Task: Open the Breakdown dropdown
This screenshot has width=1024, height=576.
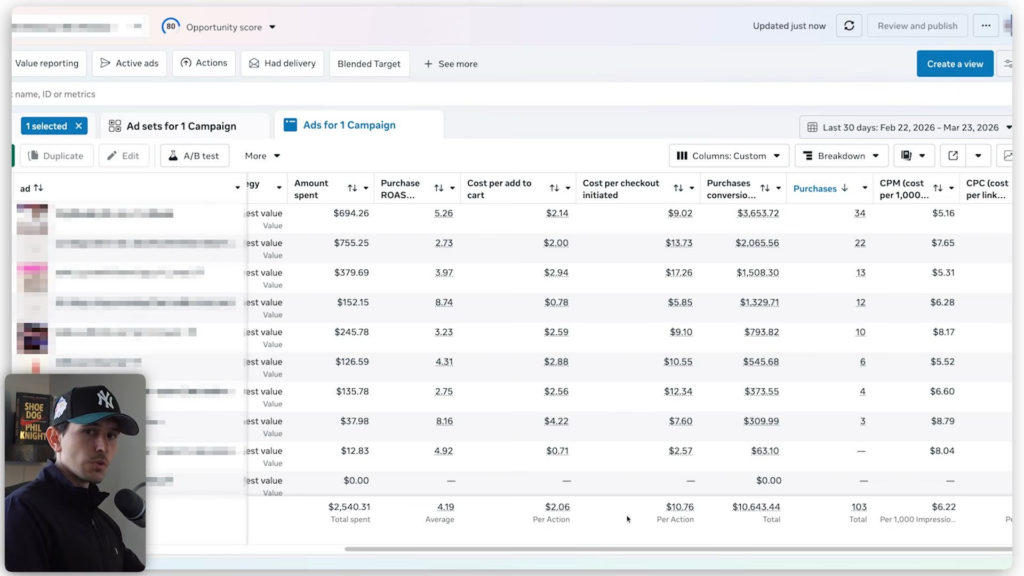Action: (x=841, y=155)
